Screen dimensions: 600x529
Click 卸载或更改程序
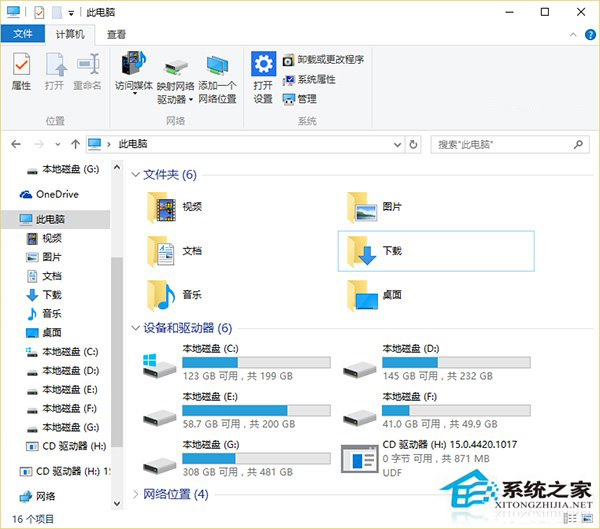pyautogui.click(x=323, y=60)
